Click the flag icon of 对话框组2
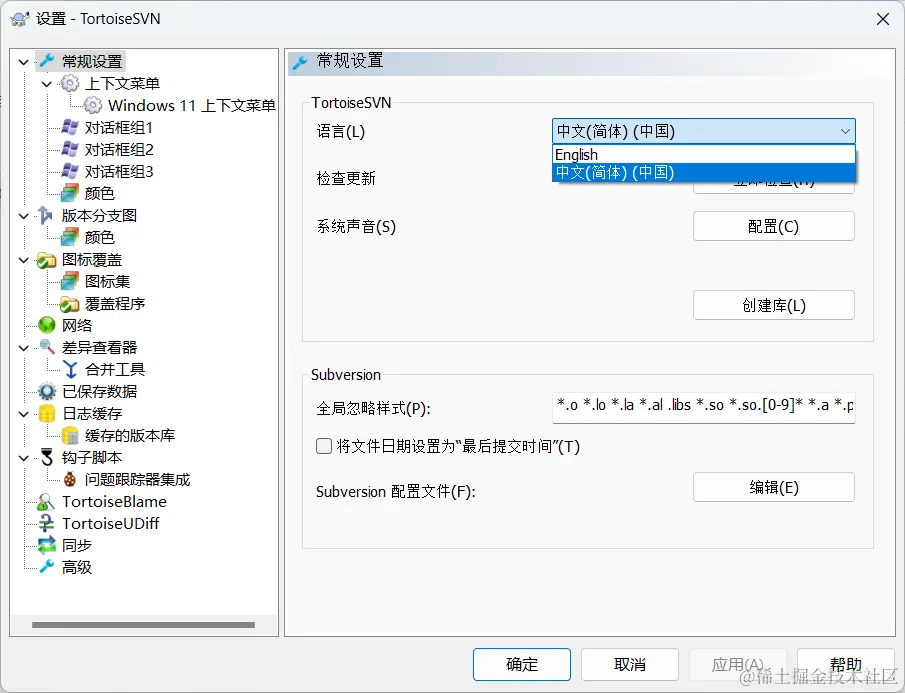905x693 pixels. [70, 149]
